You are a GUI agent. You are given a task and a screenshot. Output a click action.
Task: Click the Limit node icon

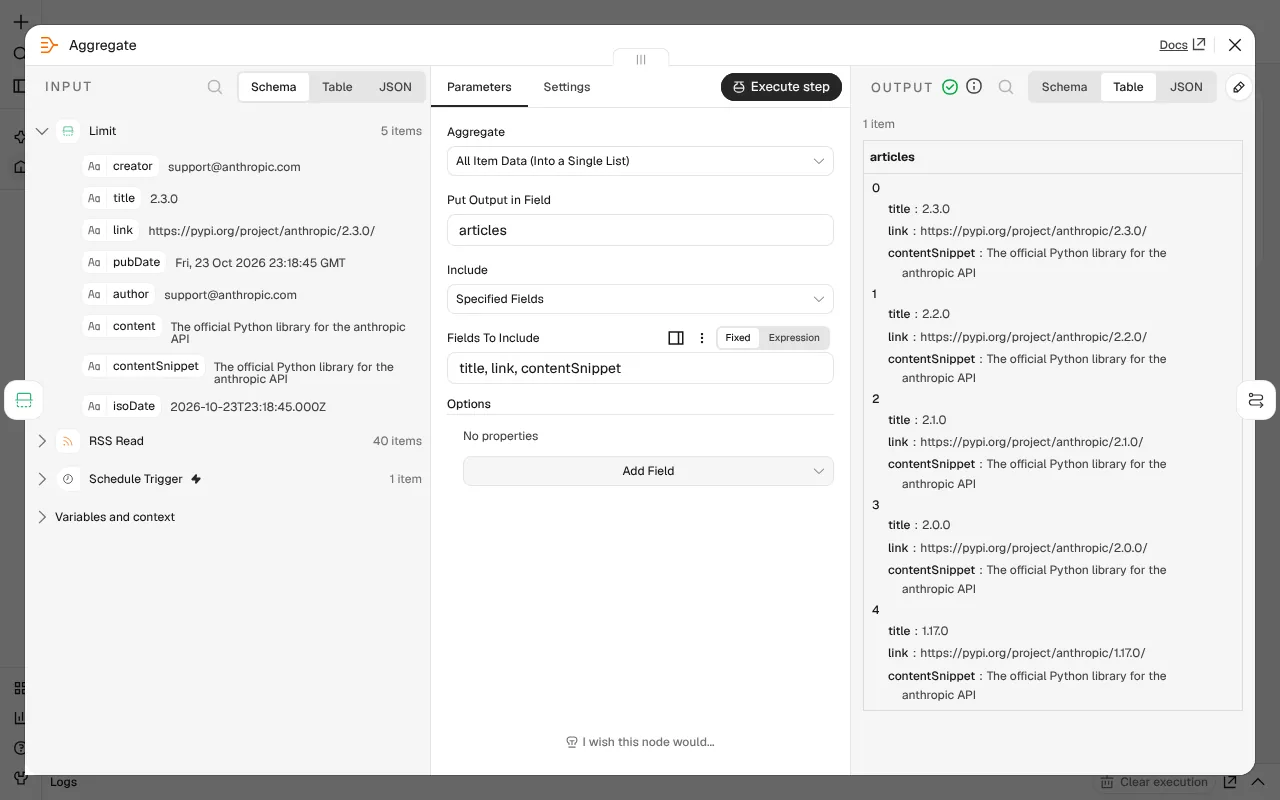coord(68,131)
